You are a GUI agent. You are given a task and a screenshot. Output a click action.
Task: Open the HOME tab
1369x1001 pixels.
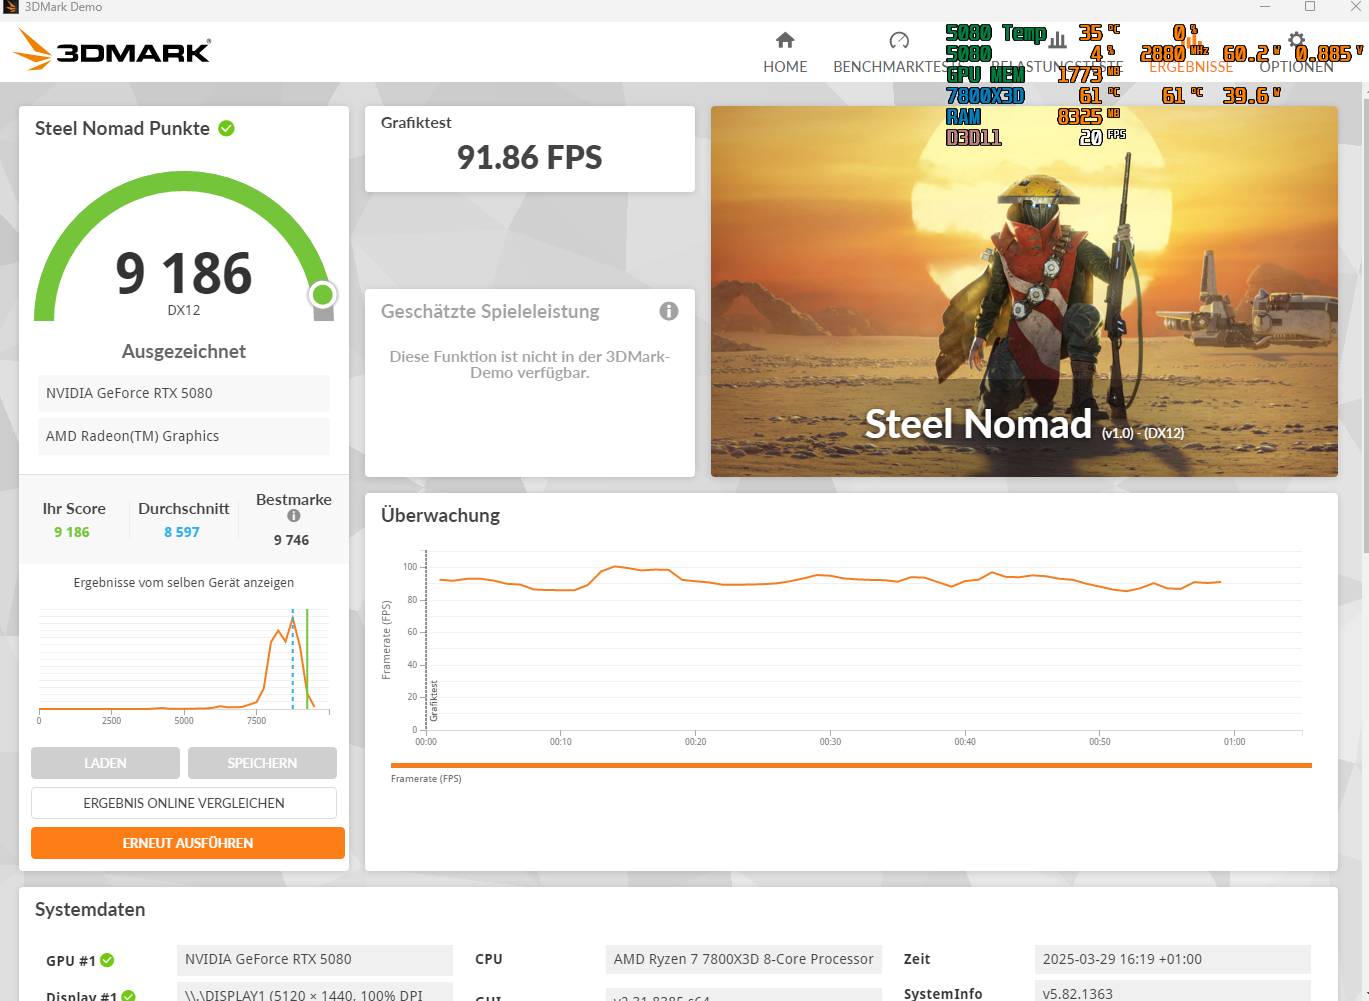pos(785,54)
